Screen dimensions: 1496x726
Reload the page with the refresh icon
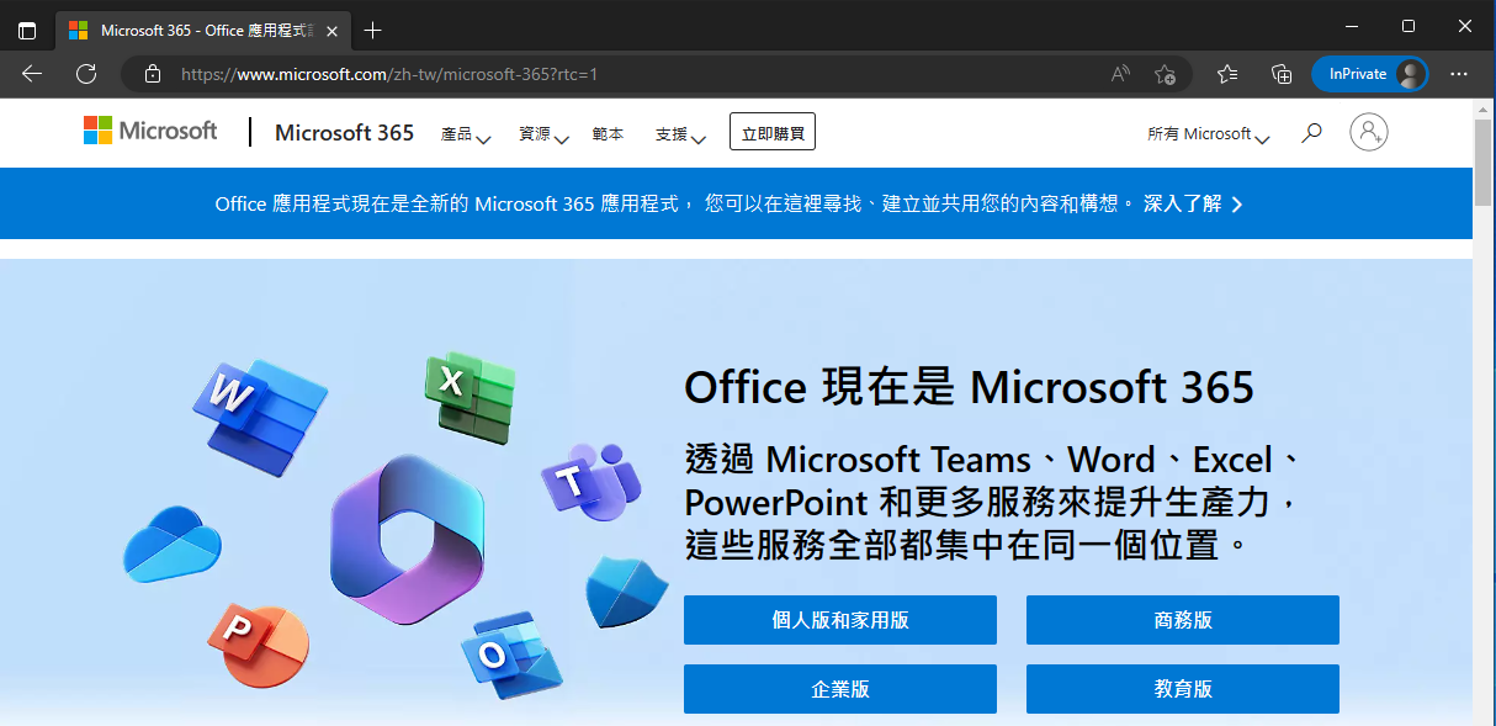(86, 74)
